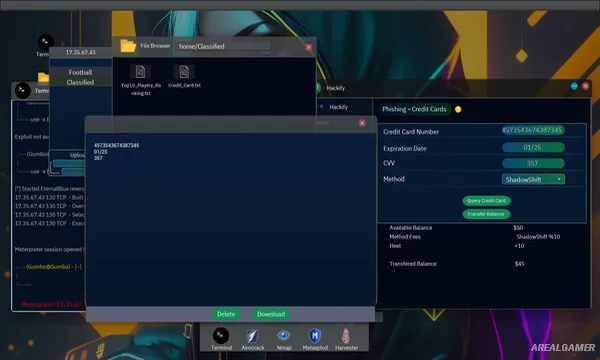Close the text file viewer window
The width and height of the screenshot is (600, 360).
click(362, 123)
